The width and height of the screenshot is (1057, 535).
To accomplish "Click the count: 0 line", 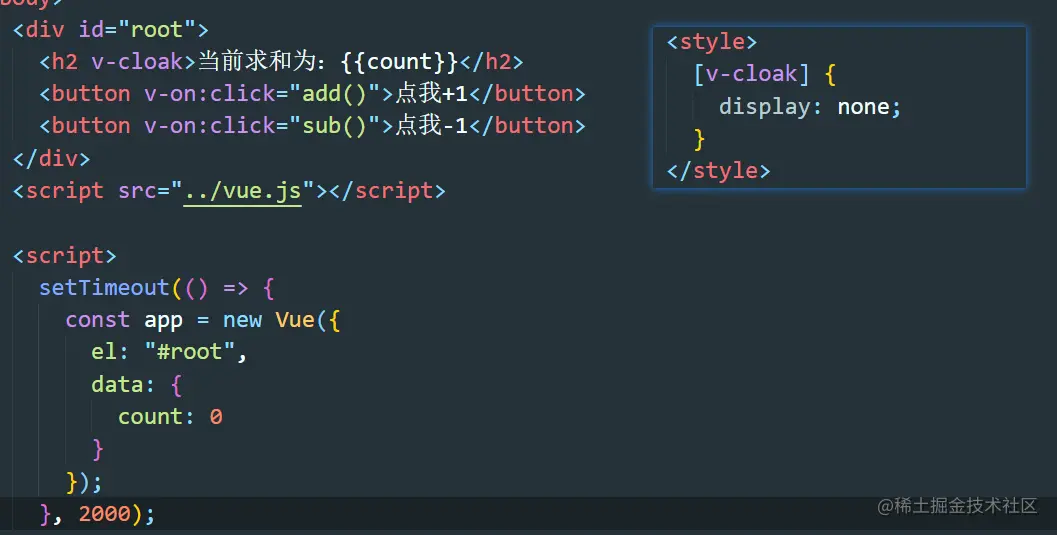I will pos(171,417).
